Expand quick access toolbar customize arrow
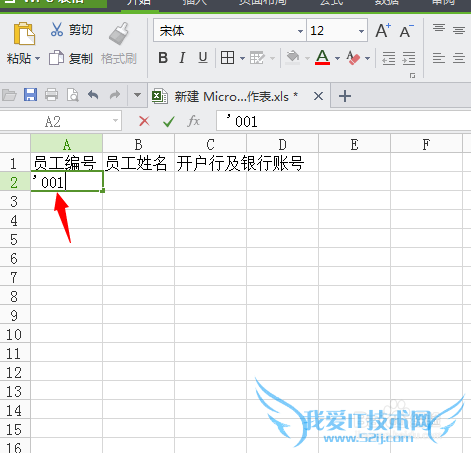 (x=137, y=95)
